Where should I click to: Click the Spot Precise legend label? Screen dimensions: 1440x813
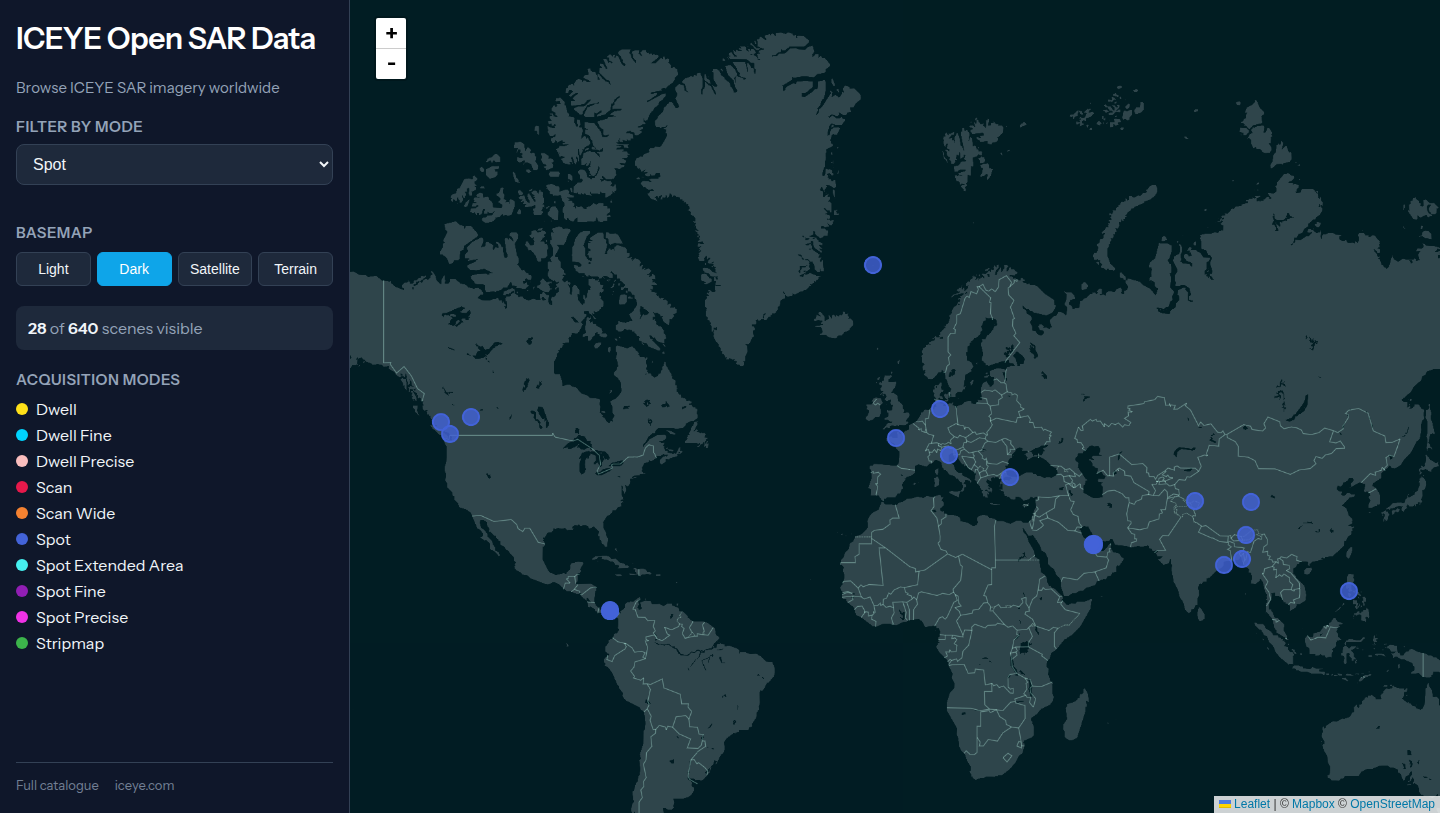coord(82,618)
